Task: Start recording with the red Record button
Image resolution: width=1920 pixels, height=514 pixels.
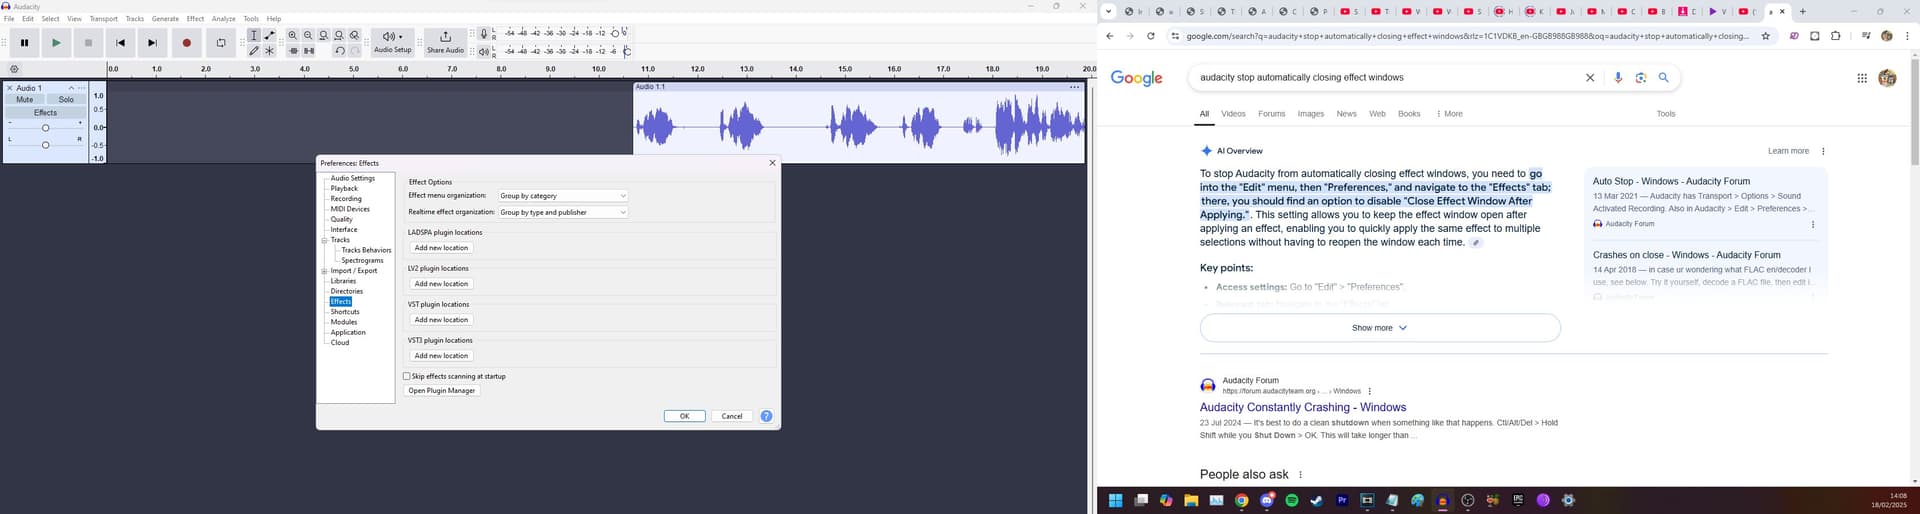Action: pos(187,43)
